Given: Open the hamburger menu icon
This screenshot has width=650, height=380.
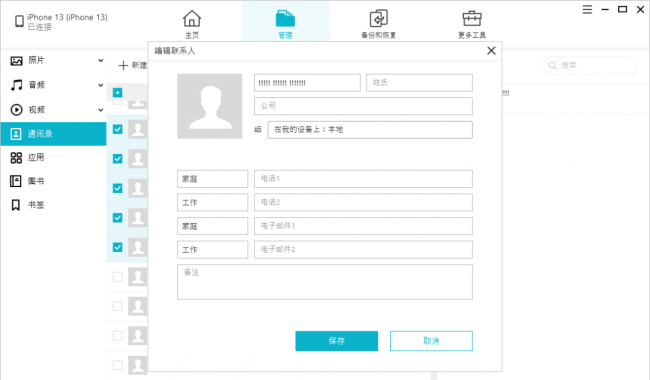Looking at the screenshot, I should (x=587, y=10).
